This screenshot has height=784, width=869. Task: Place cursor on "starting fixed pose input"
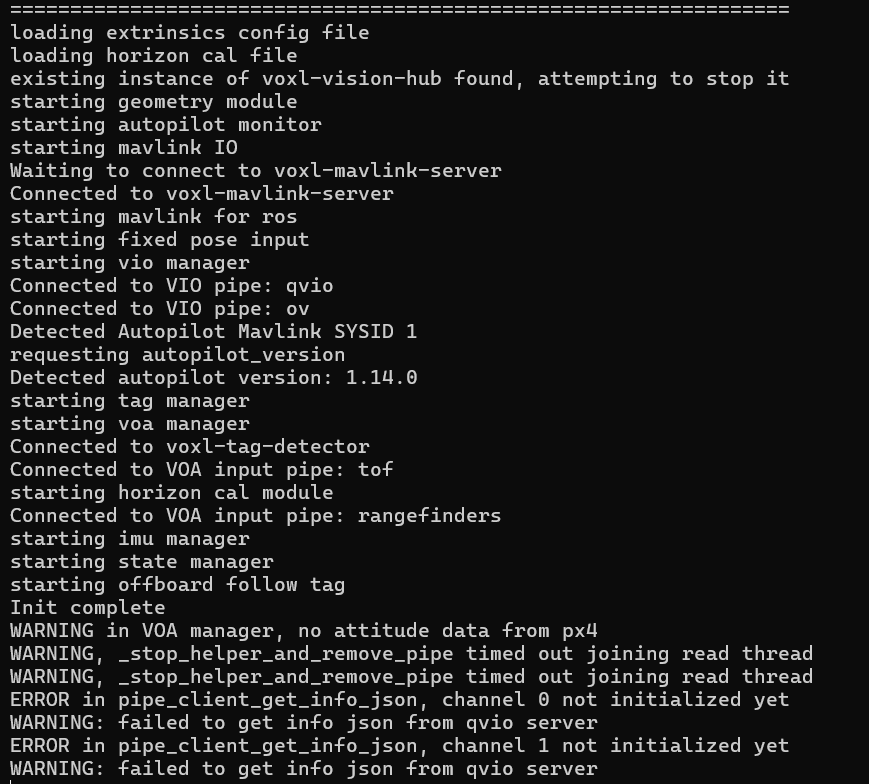click(160, 240)
